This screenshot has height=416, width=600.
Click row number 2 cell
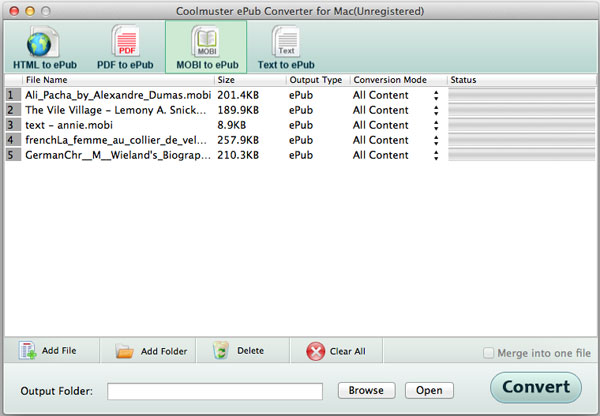[x=13, y=110]
